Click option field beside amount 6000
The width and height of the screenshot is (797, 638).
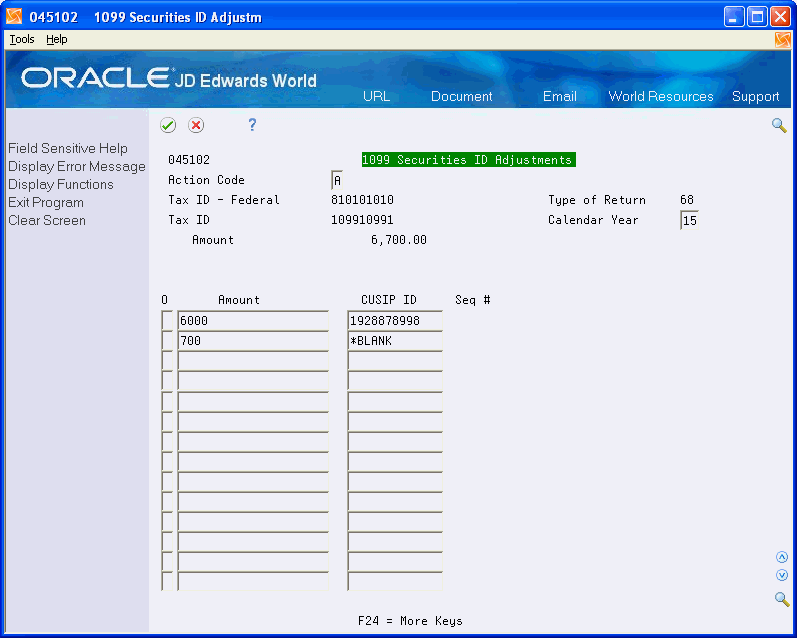pyautogui.click(x=167, y=321)
